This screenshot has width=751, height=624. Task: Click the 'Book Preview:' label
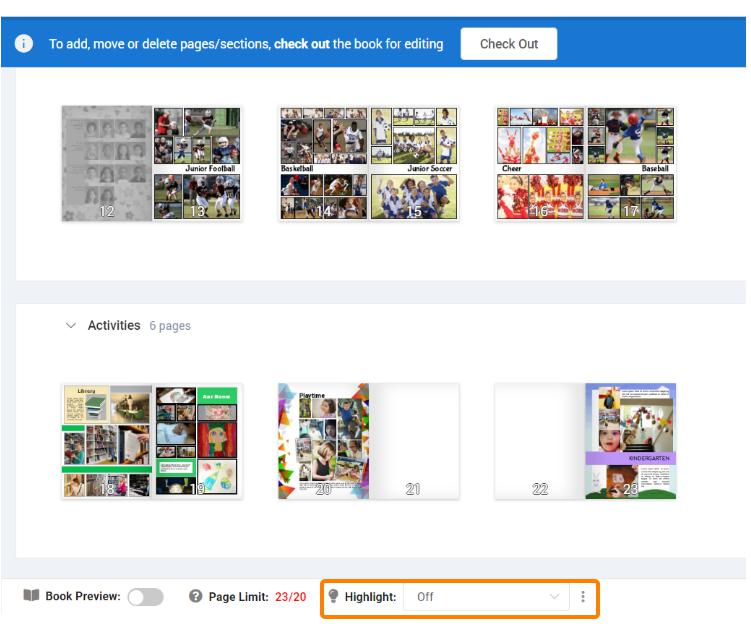coord(83,596)
